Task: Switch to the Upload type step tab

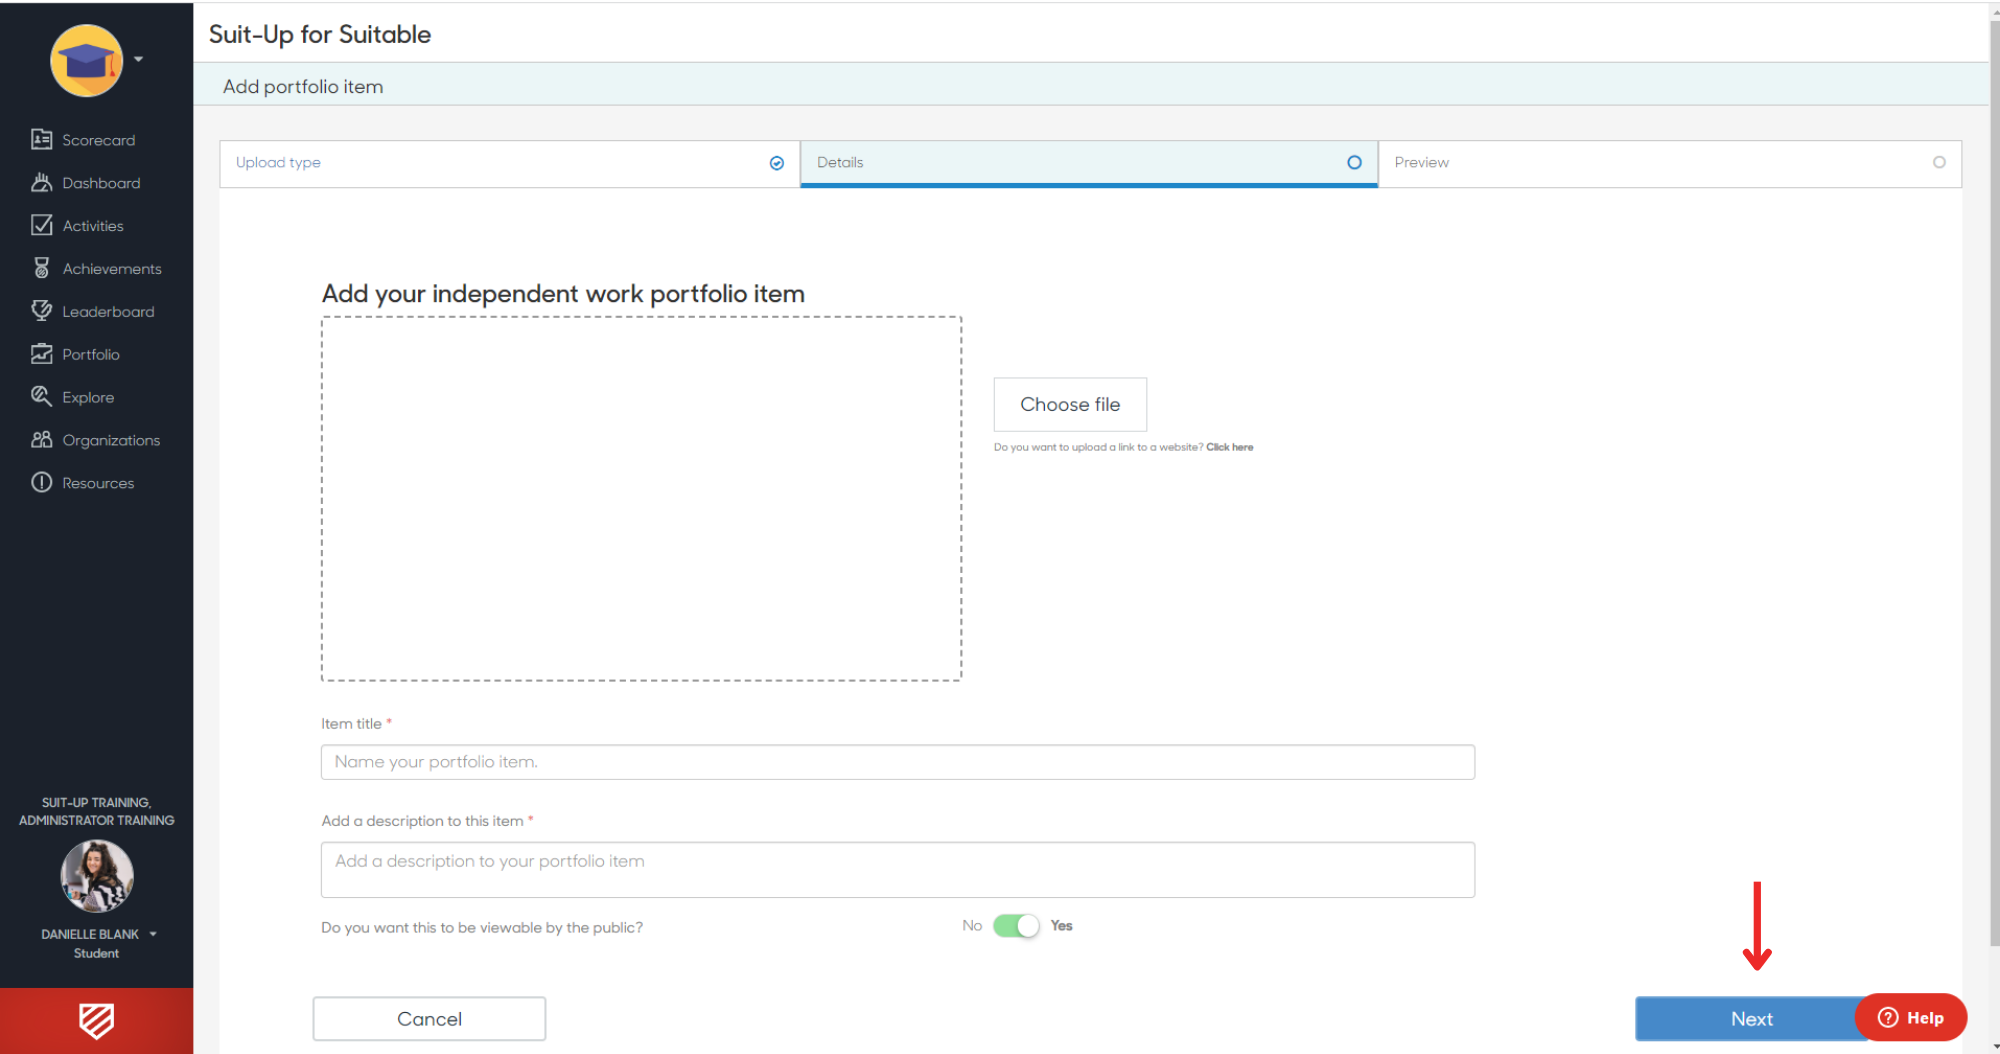Action: coord(509,163)
